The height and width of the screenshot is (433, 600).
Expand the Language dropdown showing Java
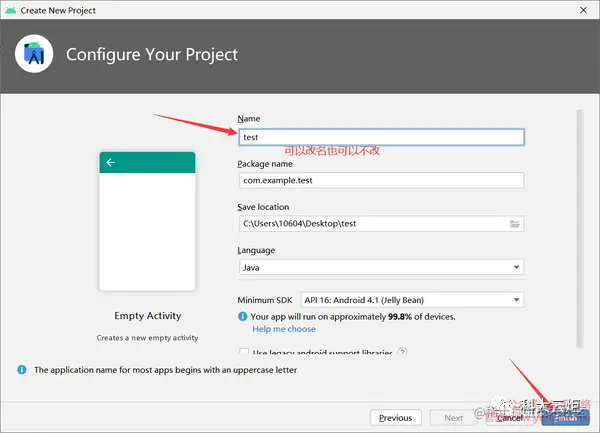pyautogui.click(x=381, y=267)
